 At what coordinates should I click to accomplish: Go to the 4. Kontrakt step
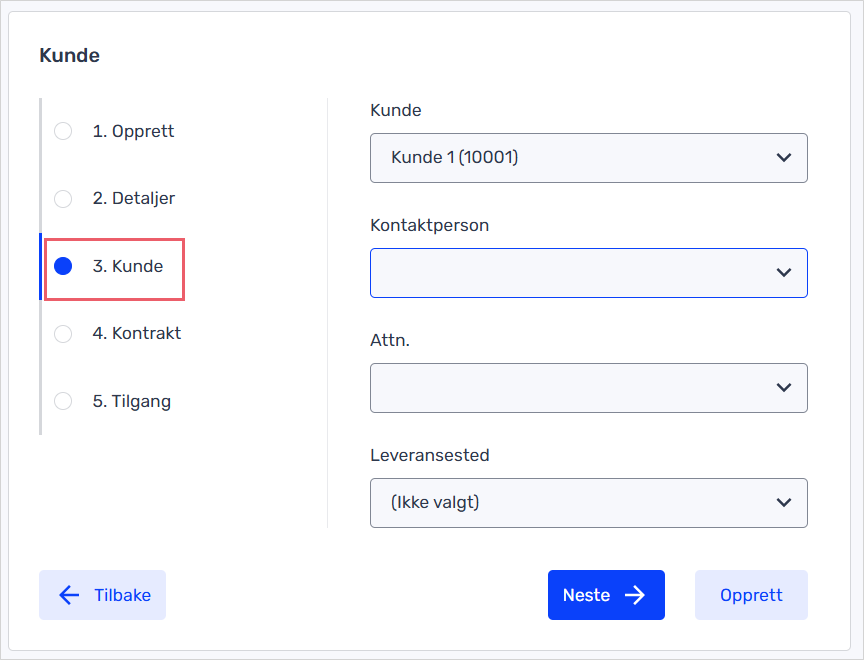click(137, 333)
